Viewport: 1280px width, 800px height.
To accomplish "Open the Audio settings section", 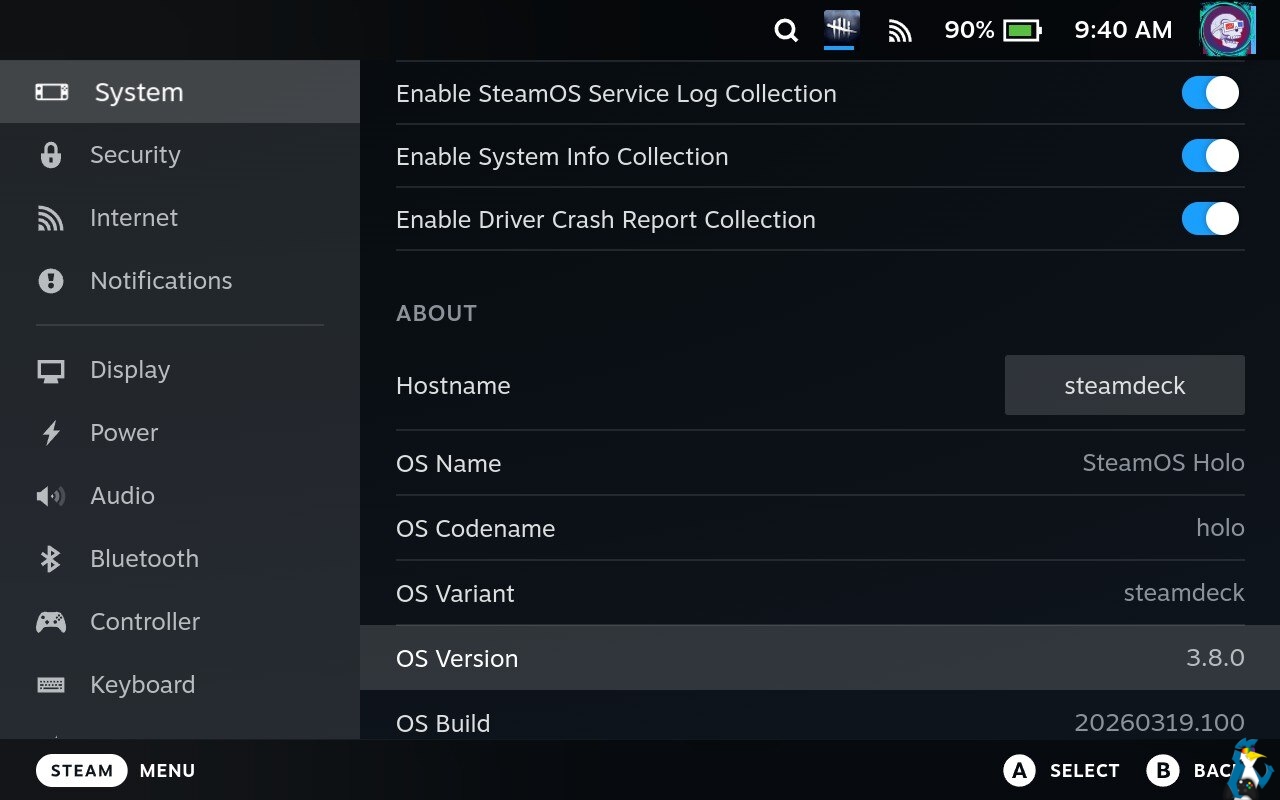I will [x=122, y=496].
